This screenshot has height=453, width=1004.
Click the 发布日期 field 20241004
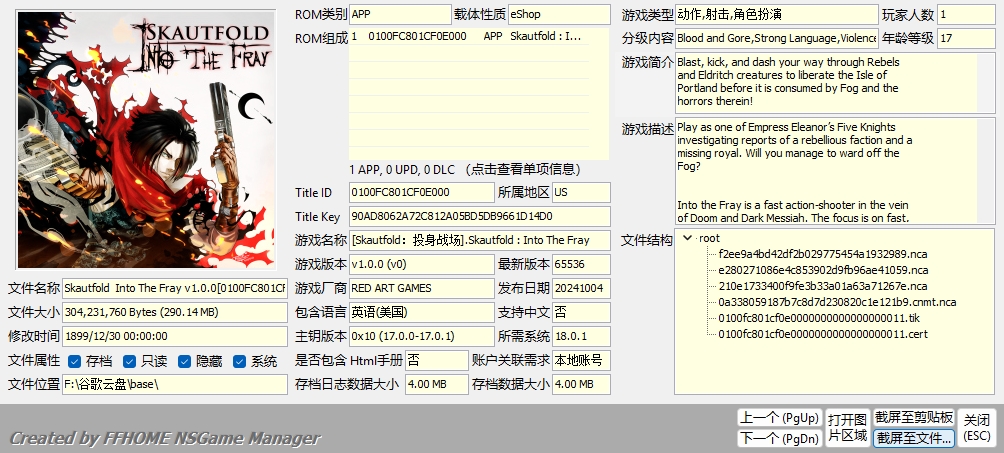581,288
